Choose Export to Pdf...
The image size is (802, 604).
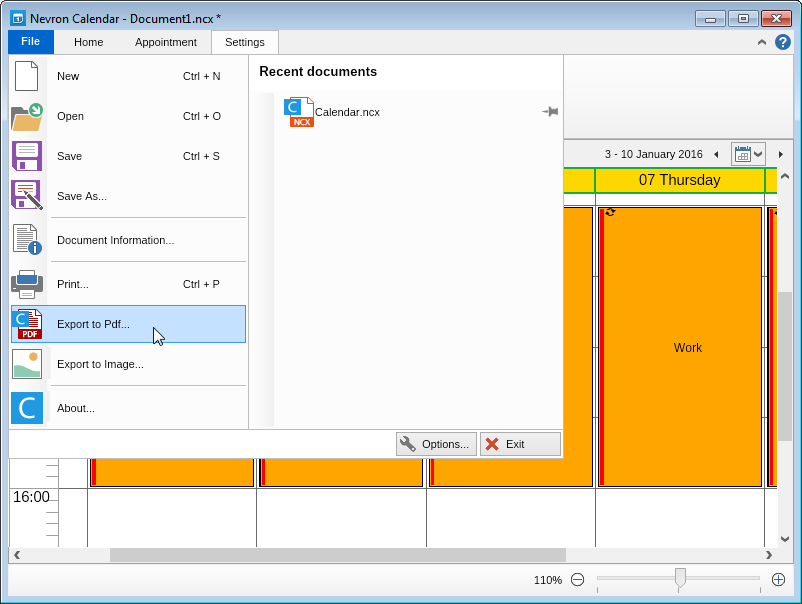click(x=128, y=324)
